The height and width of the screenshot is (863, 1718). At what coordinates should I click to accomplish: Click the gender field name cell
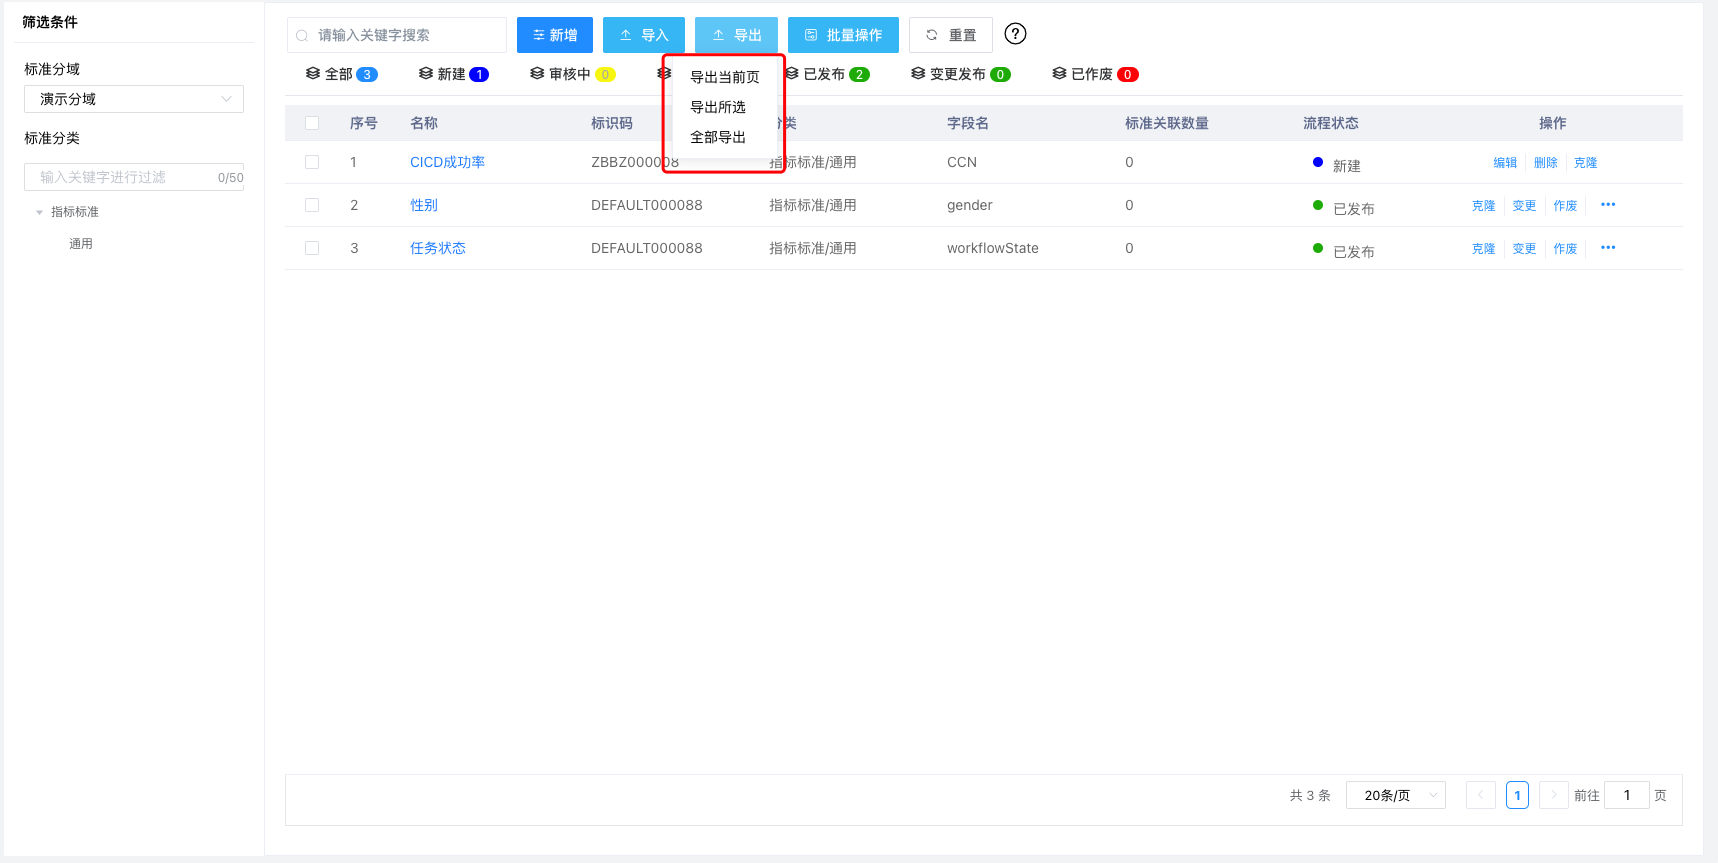970,205
